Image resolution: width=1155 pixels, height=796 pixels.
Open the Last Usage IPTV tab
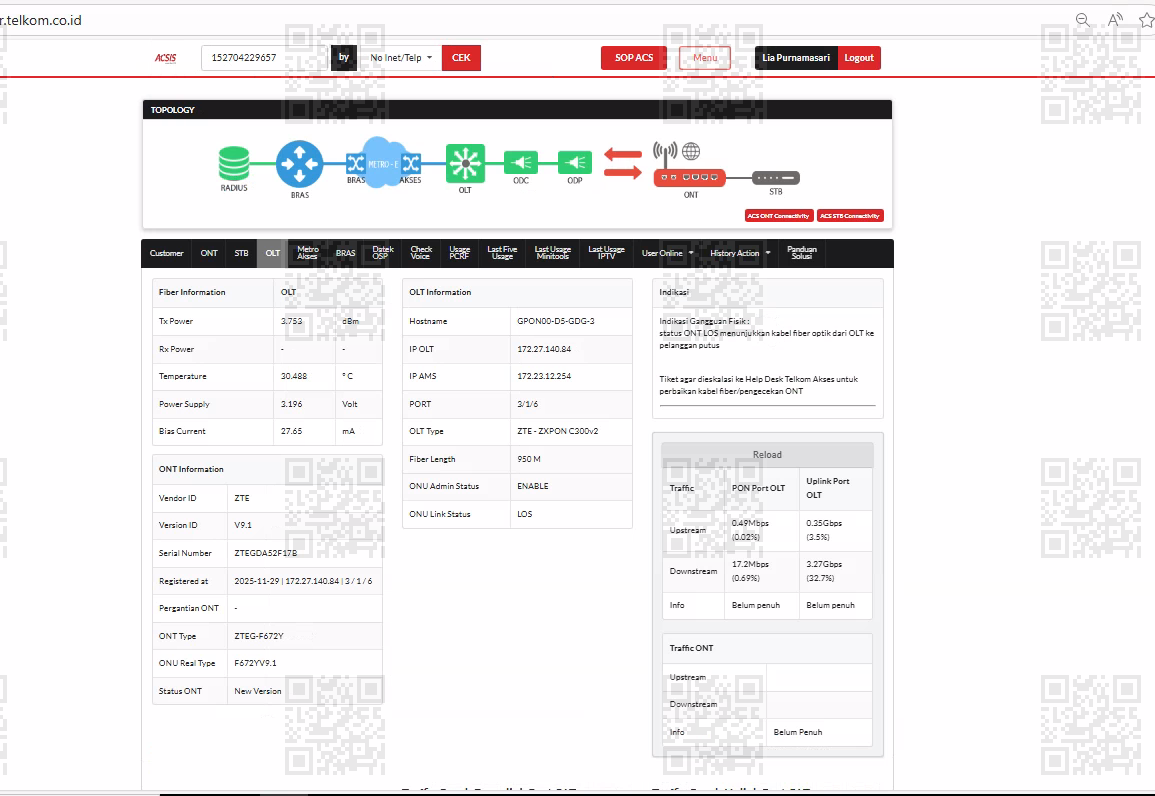coord(606,253)
